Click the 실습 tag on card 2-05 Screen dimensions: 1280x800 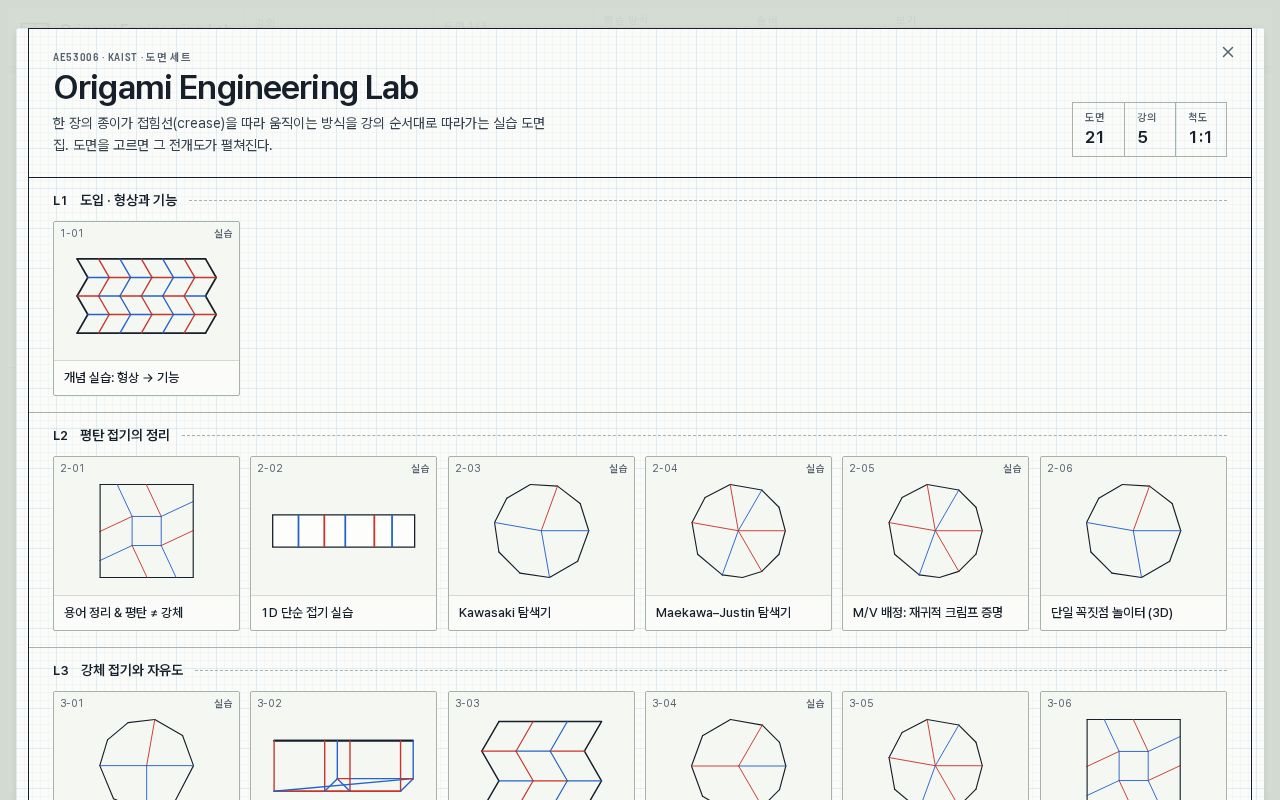click(x=1012, y=468)
